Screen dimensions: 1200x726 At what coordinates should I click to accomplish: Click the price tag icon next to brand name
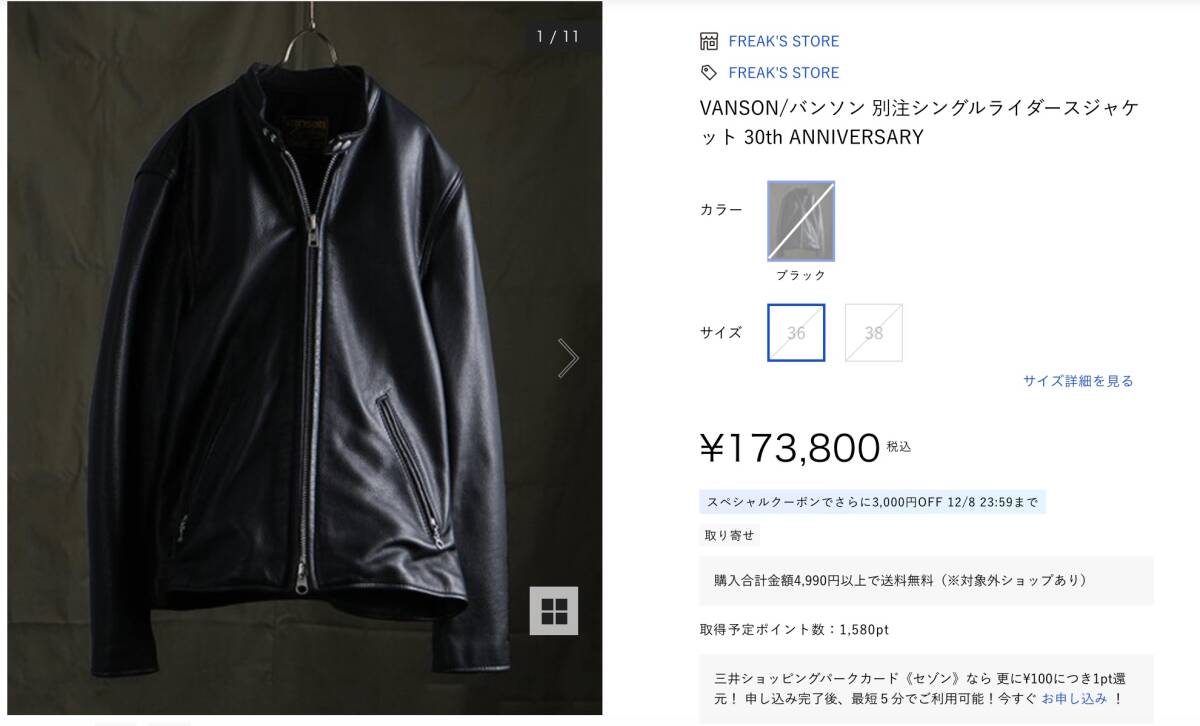tap(708, 72)
